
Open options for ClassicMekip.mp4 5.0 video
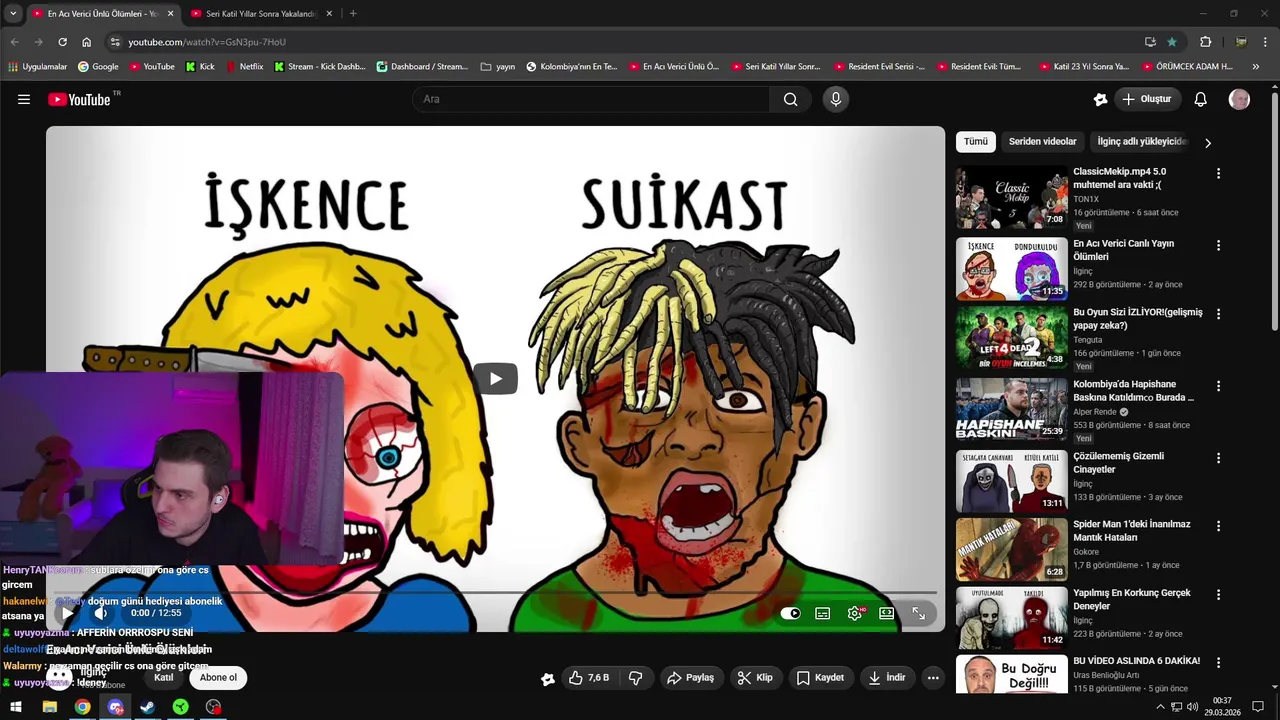1218,173
